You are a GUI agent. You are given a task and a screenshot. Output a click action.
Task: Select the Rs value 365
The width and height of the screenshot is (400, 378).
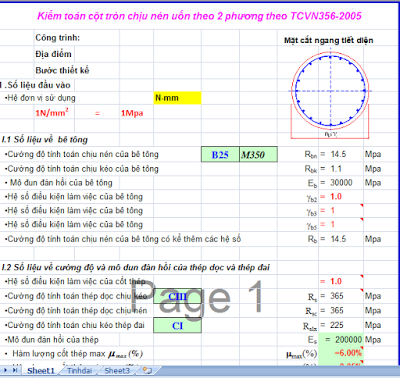337,296
